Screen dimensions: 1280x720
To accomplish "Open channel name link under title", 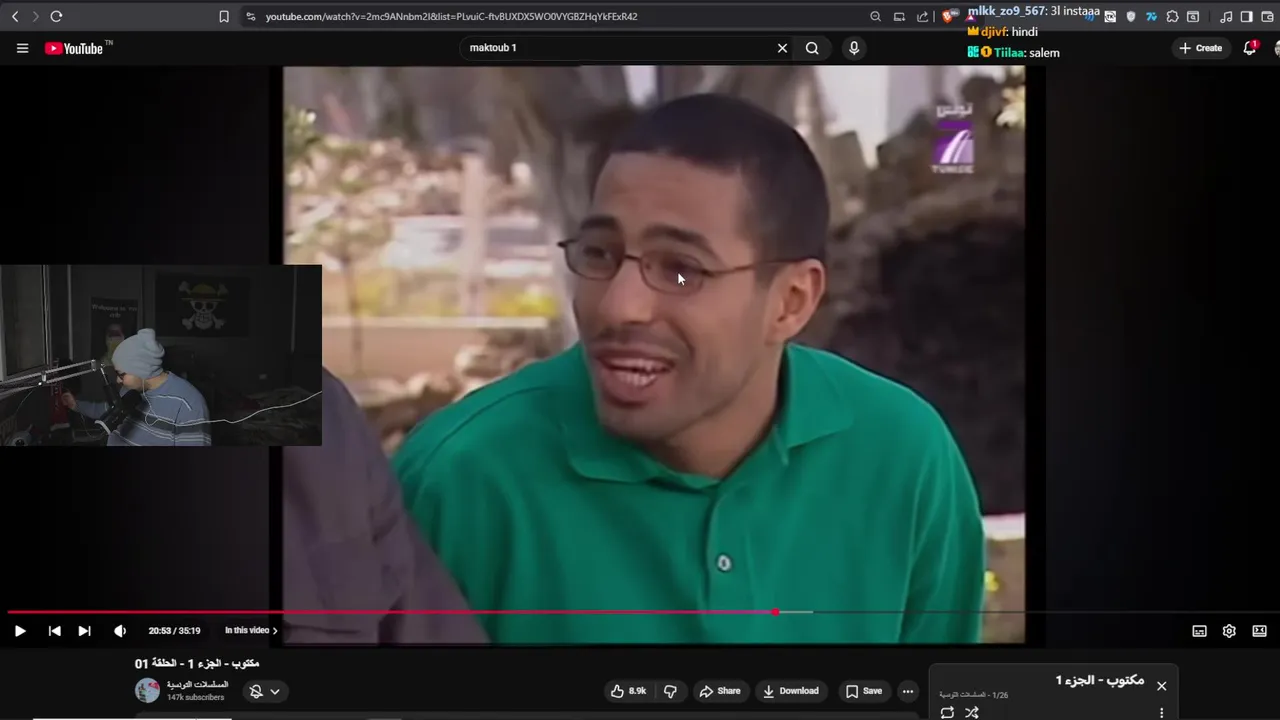I will (x=197, y=685).
